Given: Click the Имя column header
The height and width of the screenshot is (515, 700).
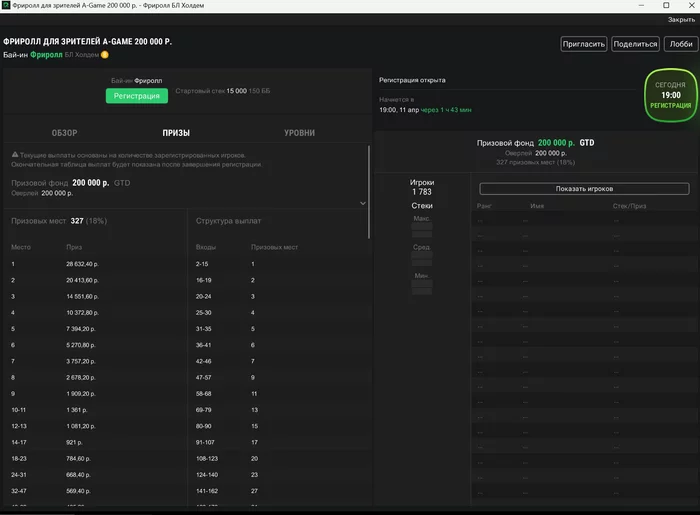Looking at the screenshot, I should click(537, 206).
